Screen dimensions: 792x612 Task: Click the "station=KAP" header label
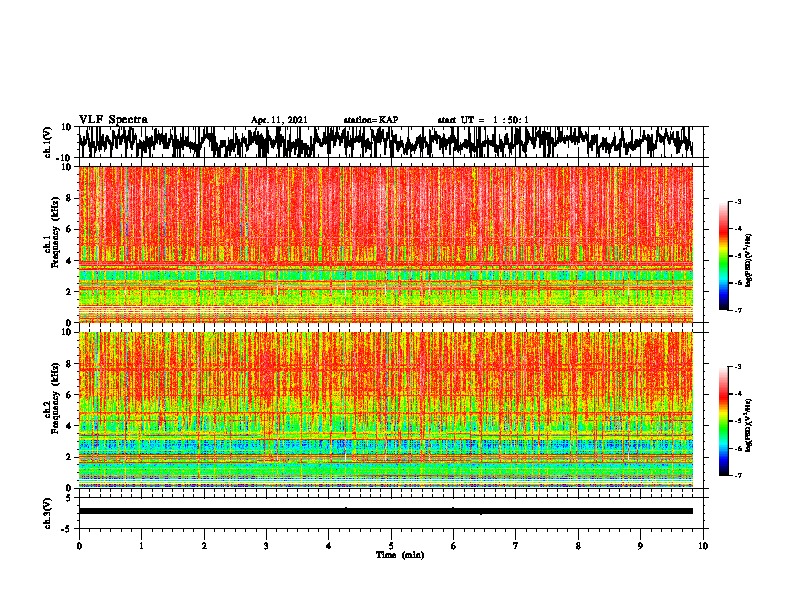click(371, 120)
